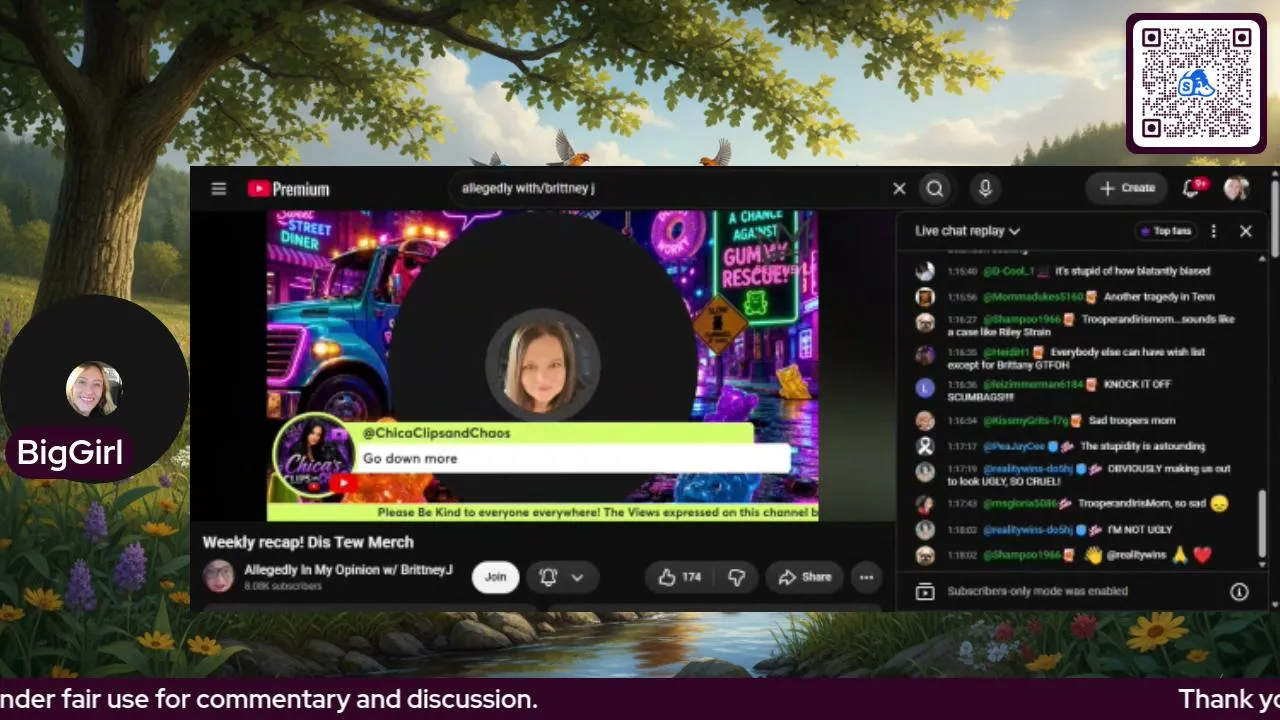Select message "It's stupid of how blatantly biased"
1280x720 pixels.
click(1133, 272)
